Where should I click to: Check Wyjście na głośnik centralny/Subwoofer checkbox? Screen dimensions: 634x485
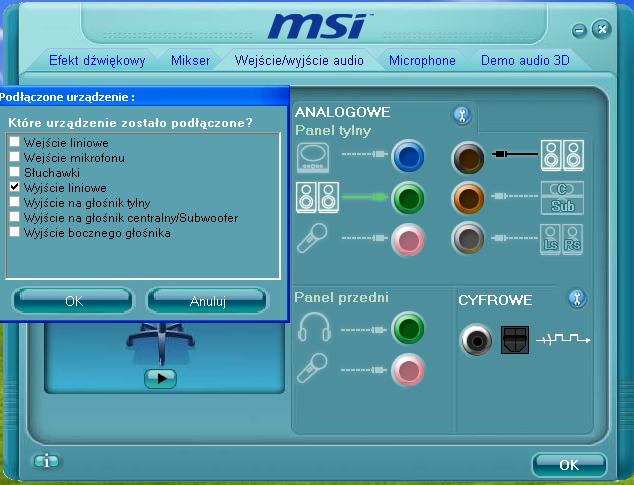15,216
